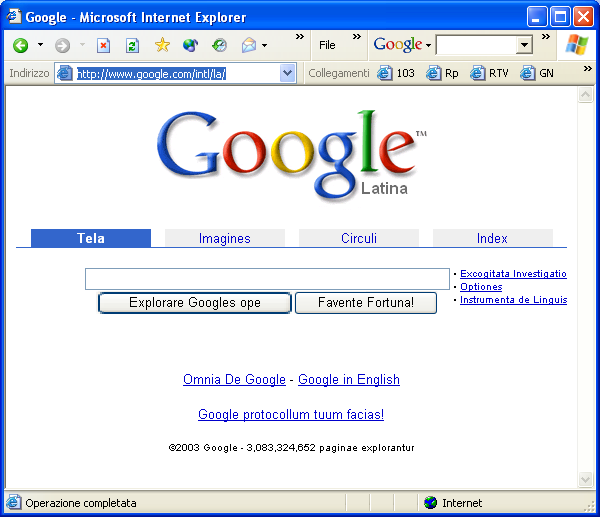Open the File menu
600x517 pixels.
[327, 45]
